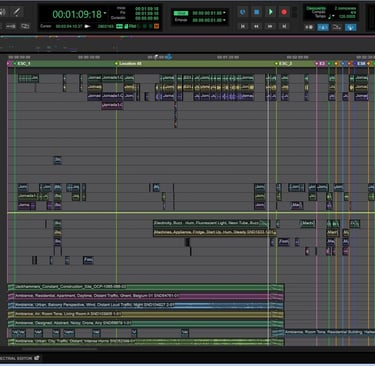Click the Start selection time field
Viewport: 375px width, 366px height.
pos(147,8)
